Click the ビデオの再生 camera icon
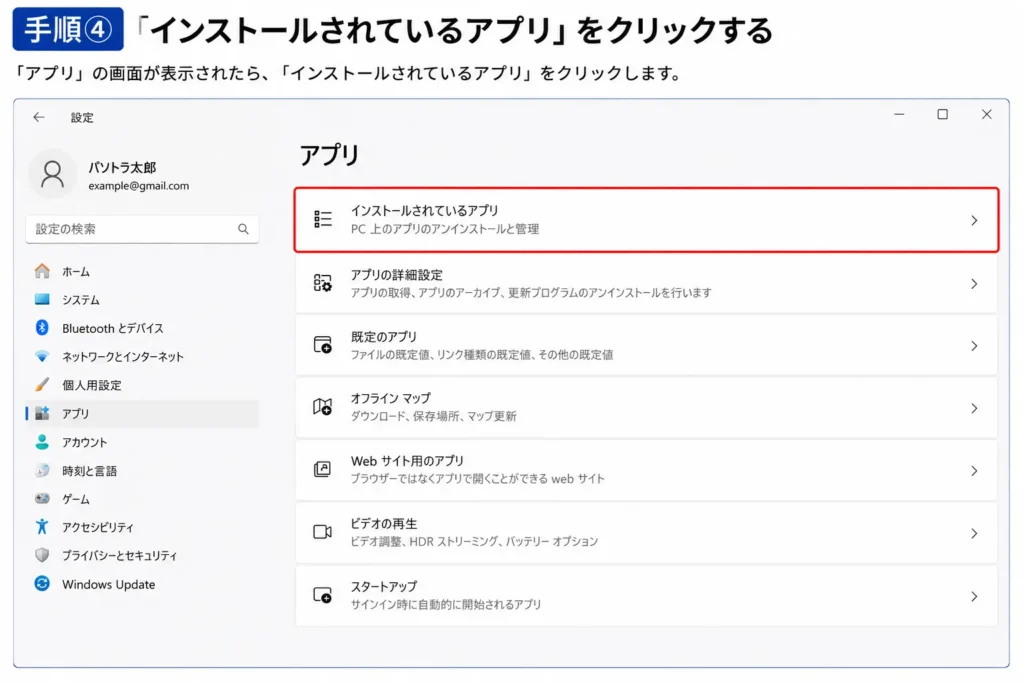 click(x=323, y=532)
